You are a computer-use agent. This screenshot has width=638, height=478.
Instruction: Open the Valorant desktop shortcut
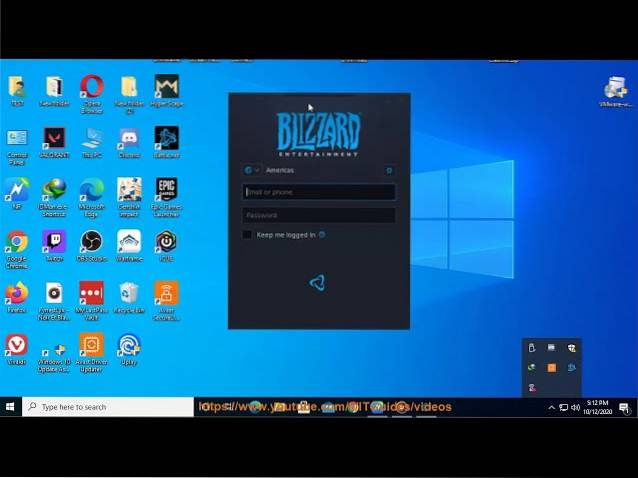coord(54,139)
